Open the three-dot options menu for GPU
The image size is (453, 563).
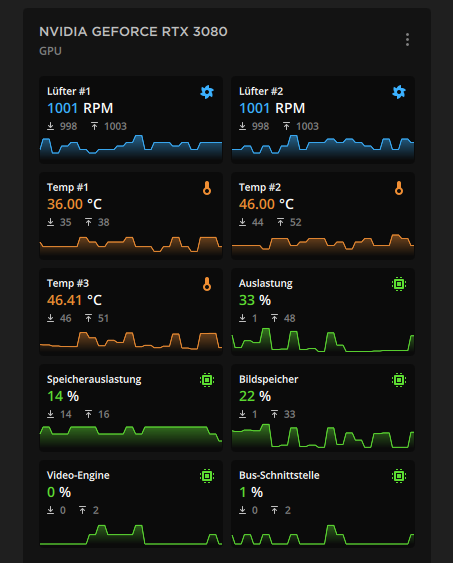tap(407, 39)
